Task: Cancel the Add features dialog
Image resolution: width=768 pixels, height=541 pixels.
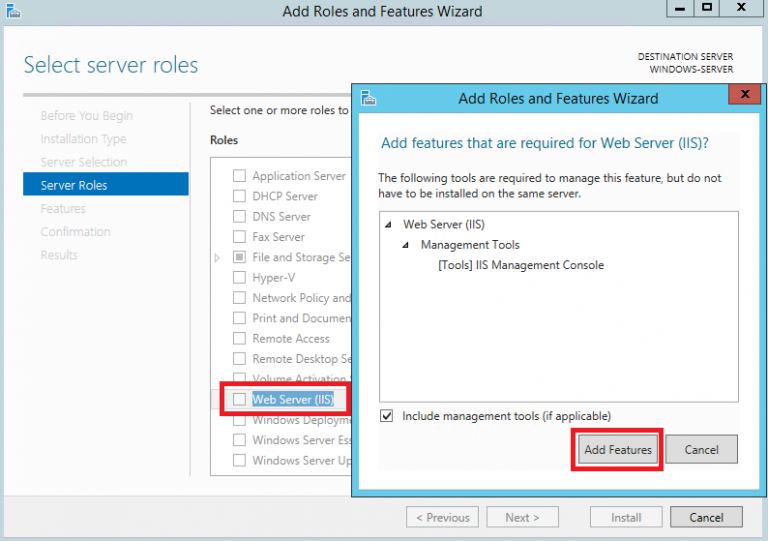Action: click(701, 450)
